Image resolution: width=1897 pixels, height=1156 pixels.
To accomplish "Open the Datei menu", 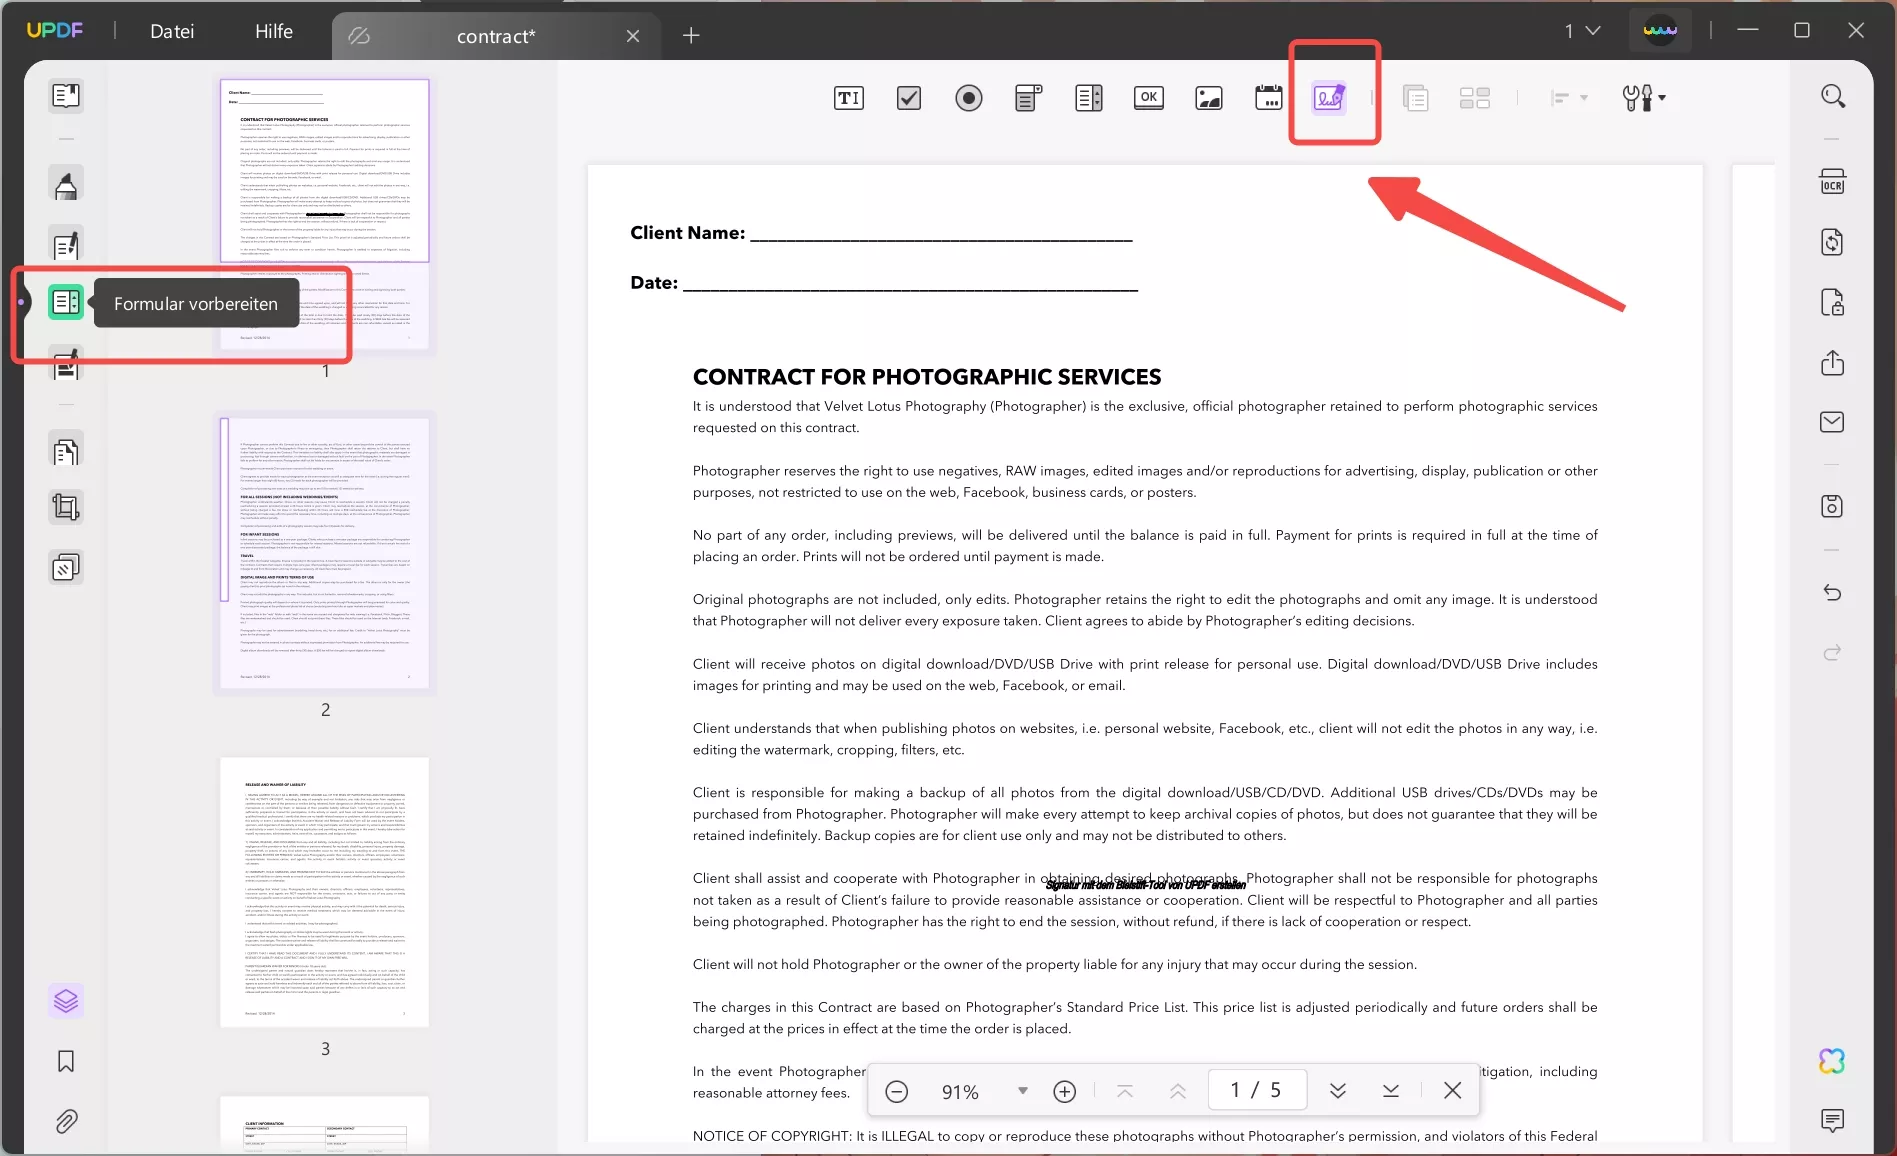I will [172, 31].
